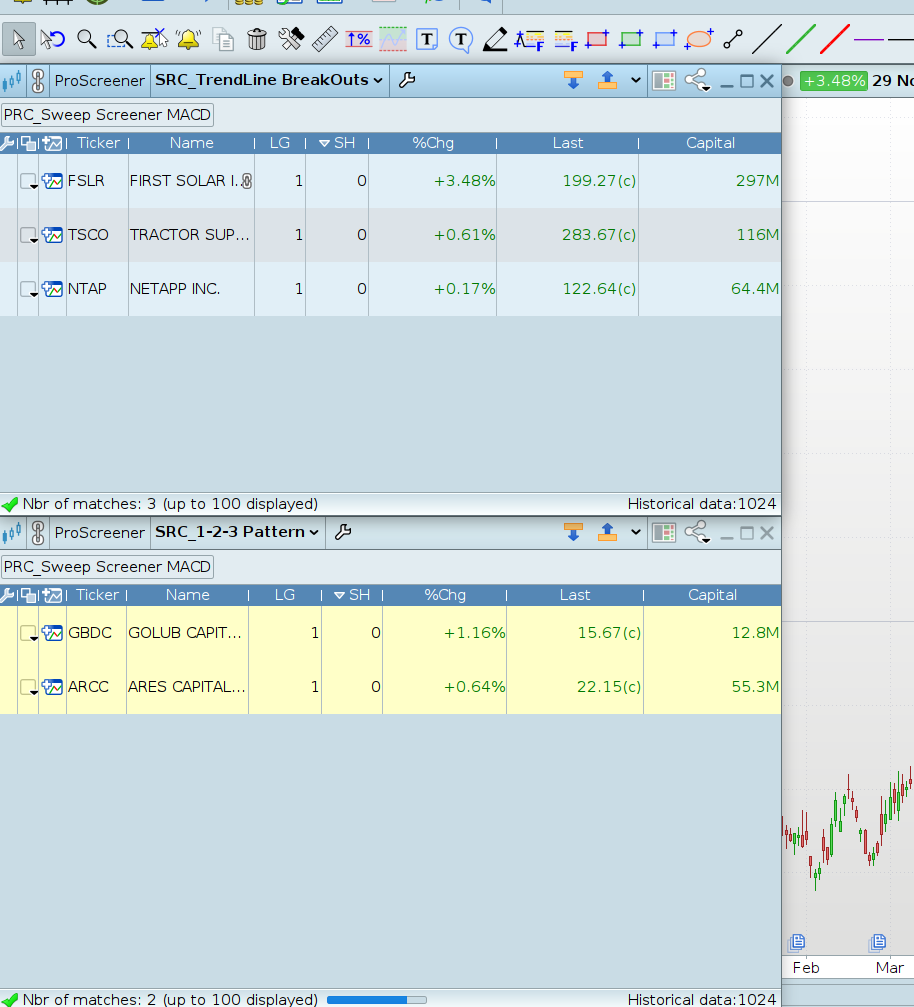The width and height of the screenshot is (914, 1007).
Task: Select the red rectangle drawing tool
Action: pyautogui.click(x=597, y=40)
